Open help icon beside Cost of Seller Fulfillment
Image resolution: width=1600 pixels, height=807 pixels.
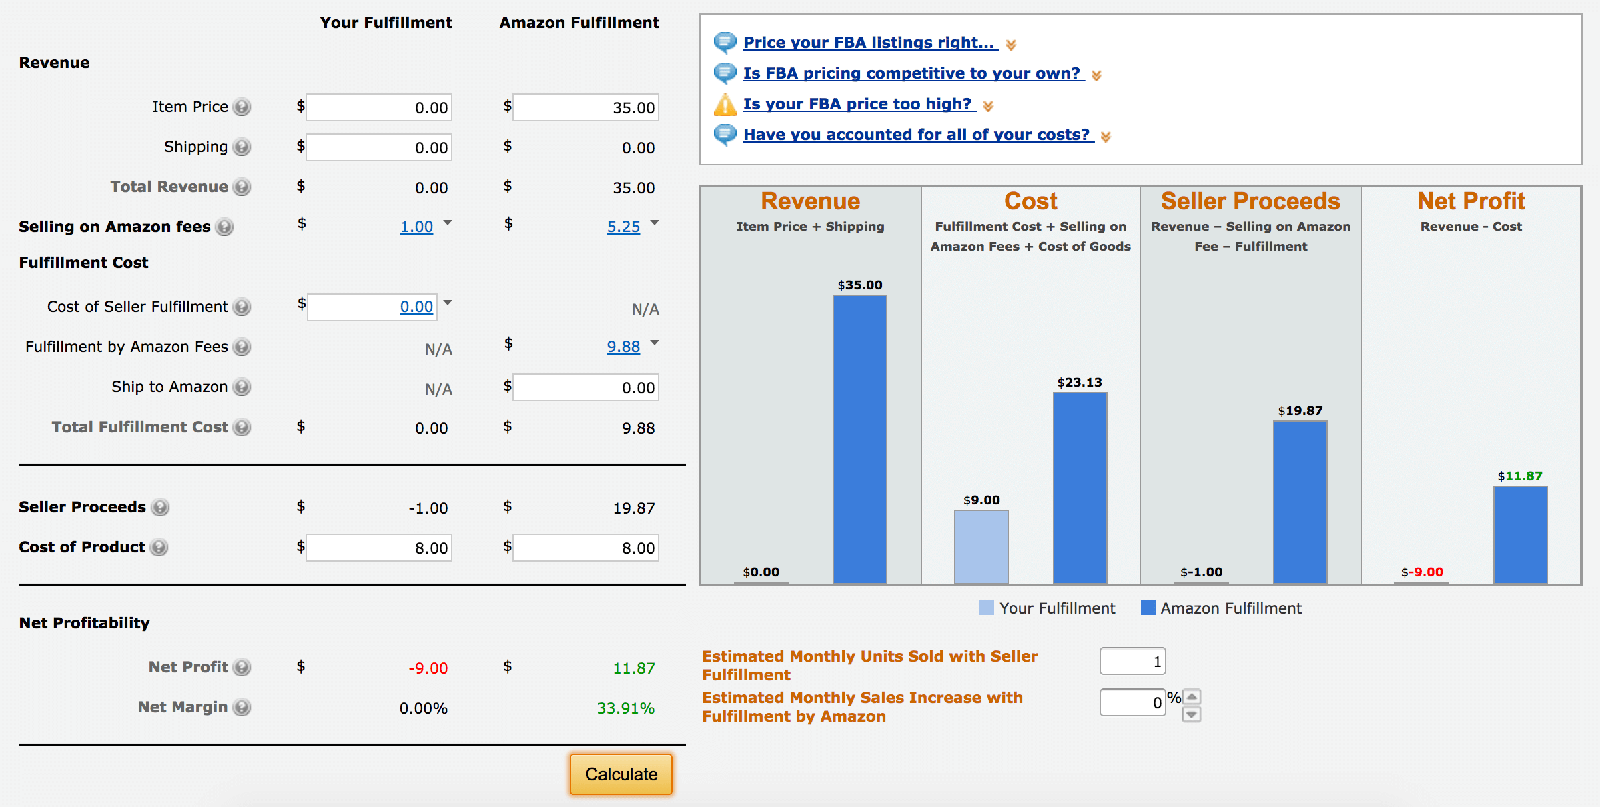[x=242, y=307]
